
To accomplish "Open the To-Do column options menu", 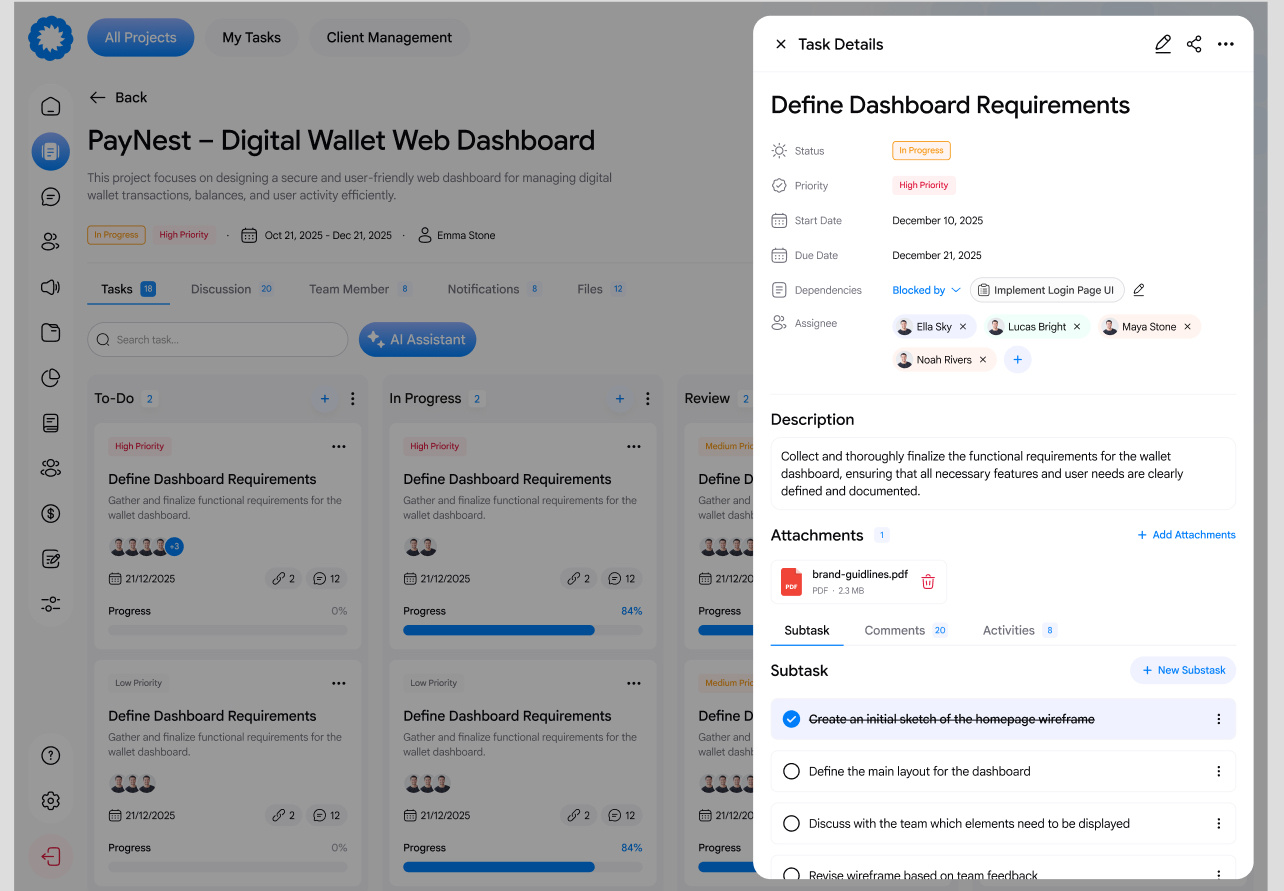I will coord(352,398).
